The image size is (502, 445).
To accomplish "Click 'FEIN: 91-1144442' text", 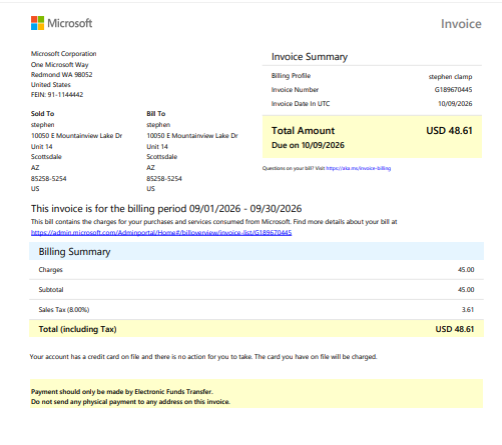I will pos(57,95).
